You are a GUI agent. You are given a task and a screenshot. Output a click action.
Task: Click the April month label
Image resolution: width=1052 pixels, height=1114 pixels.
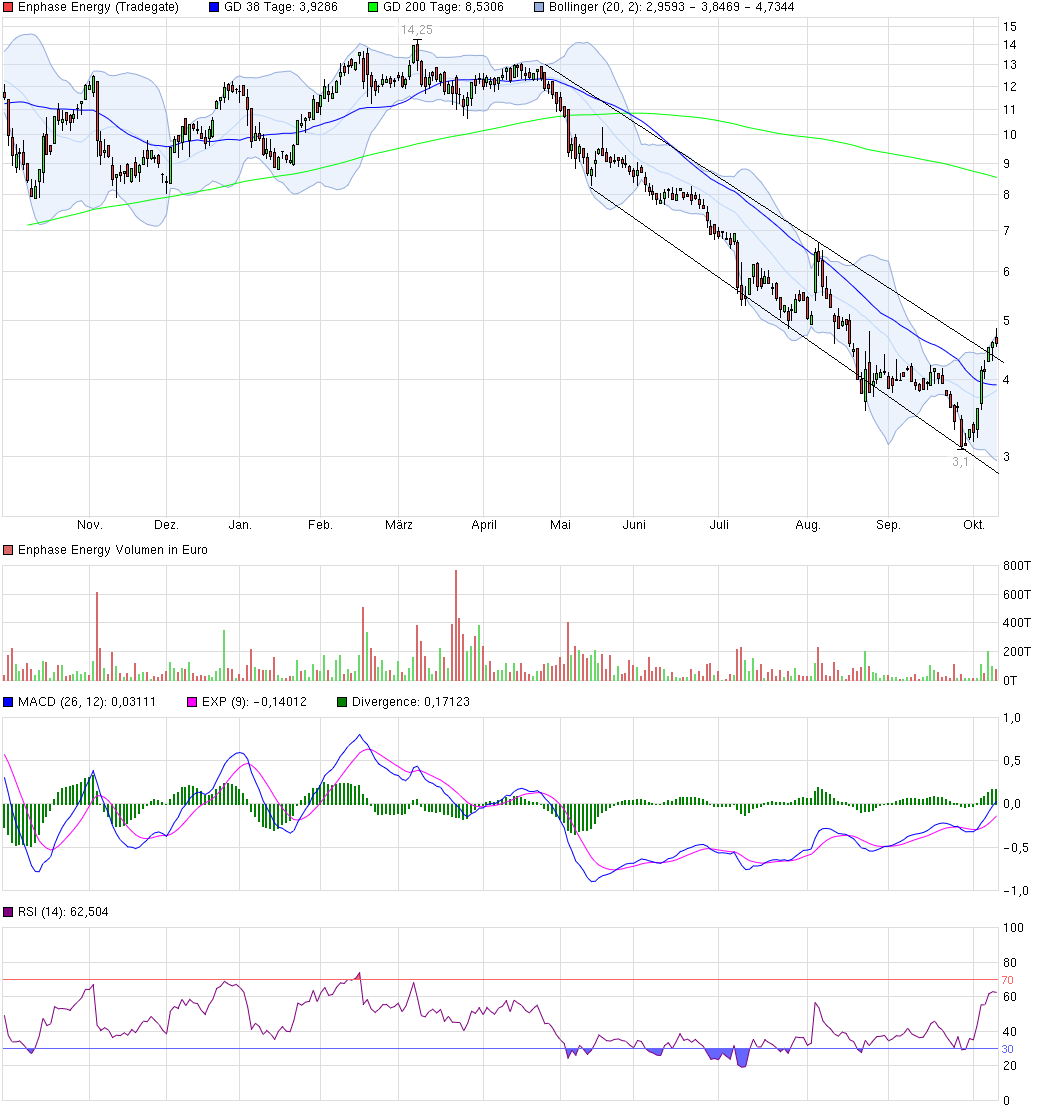click(484, 525)
